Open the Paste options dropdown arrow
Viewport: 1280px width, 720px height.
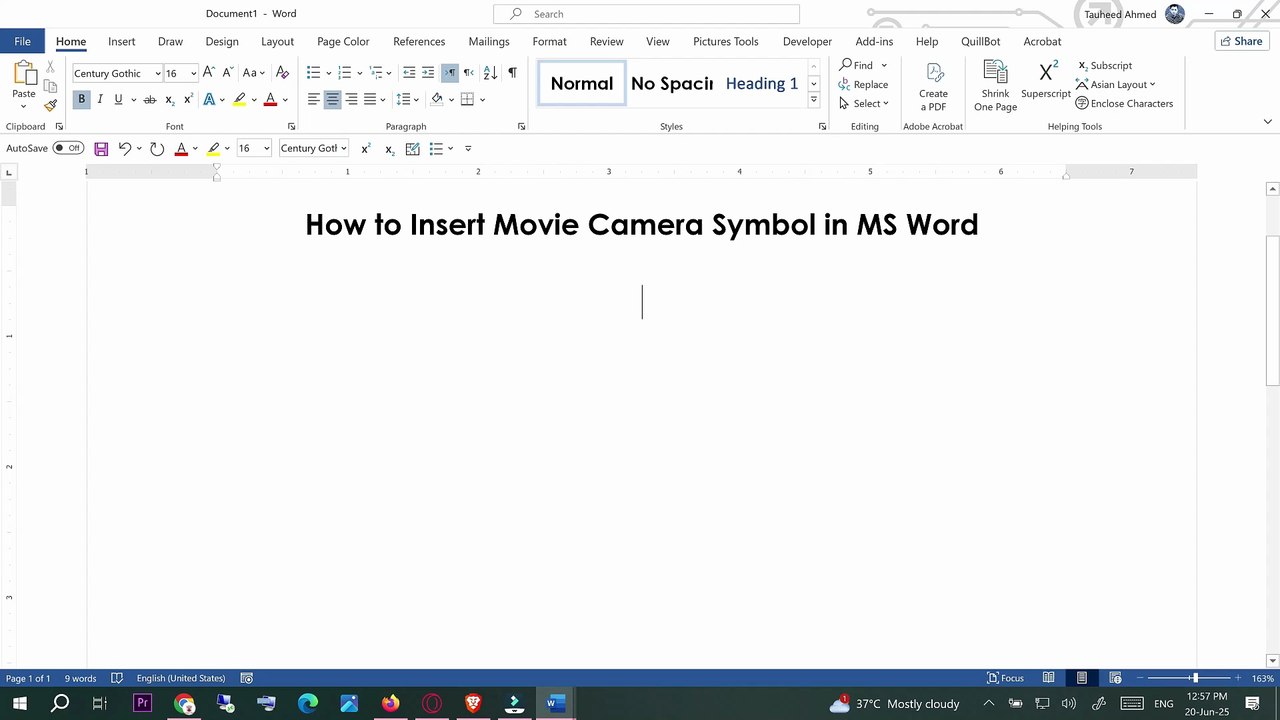[x=24, y=106]
